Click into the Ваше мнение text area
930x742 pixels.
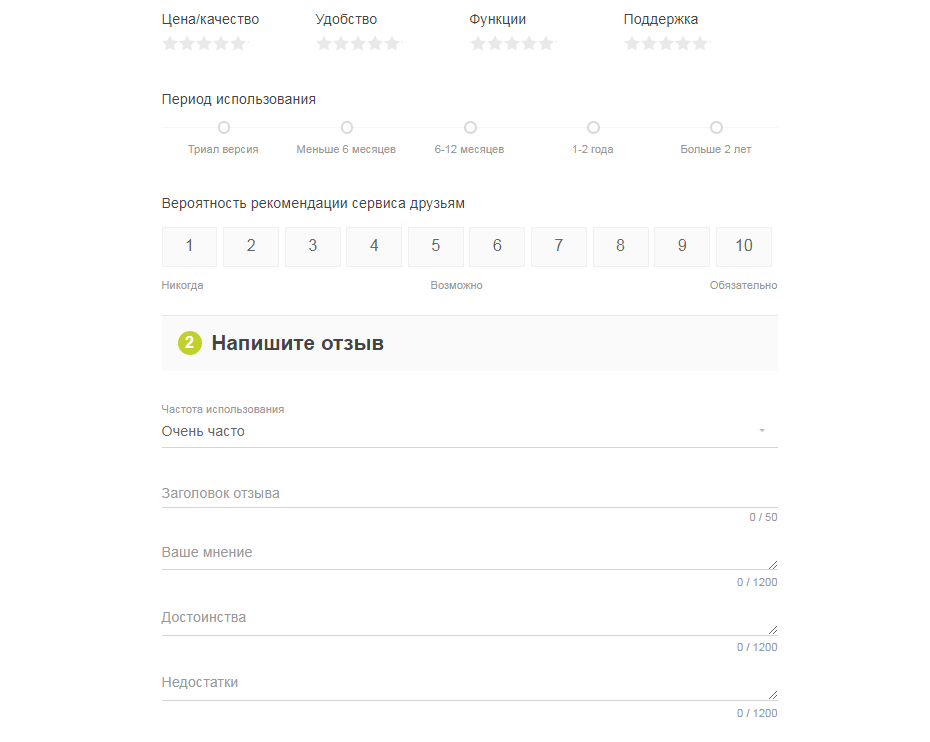pos(470,553)
